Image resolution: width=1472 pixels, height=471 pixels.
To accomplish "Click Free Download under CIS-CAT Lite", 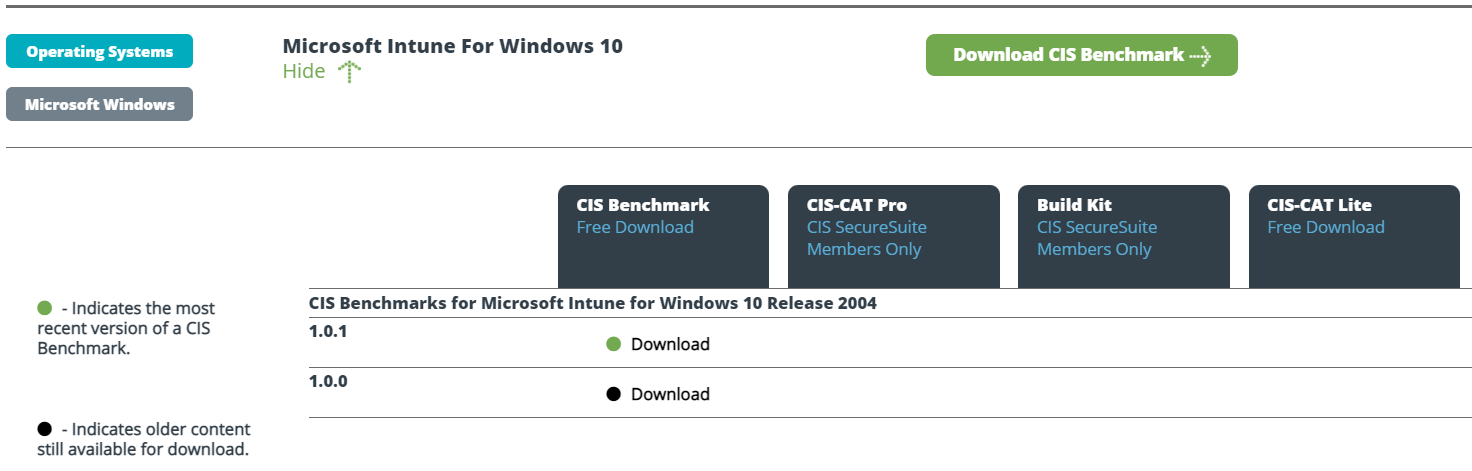I will tap(1326, 227).
